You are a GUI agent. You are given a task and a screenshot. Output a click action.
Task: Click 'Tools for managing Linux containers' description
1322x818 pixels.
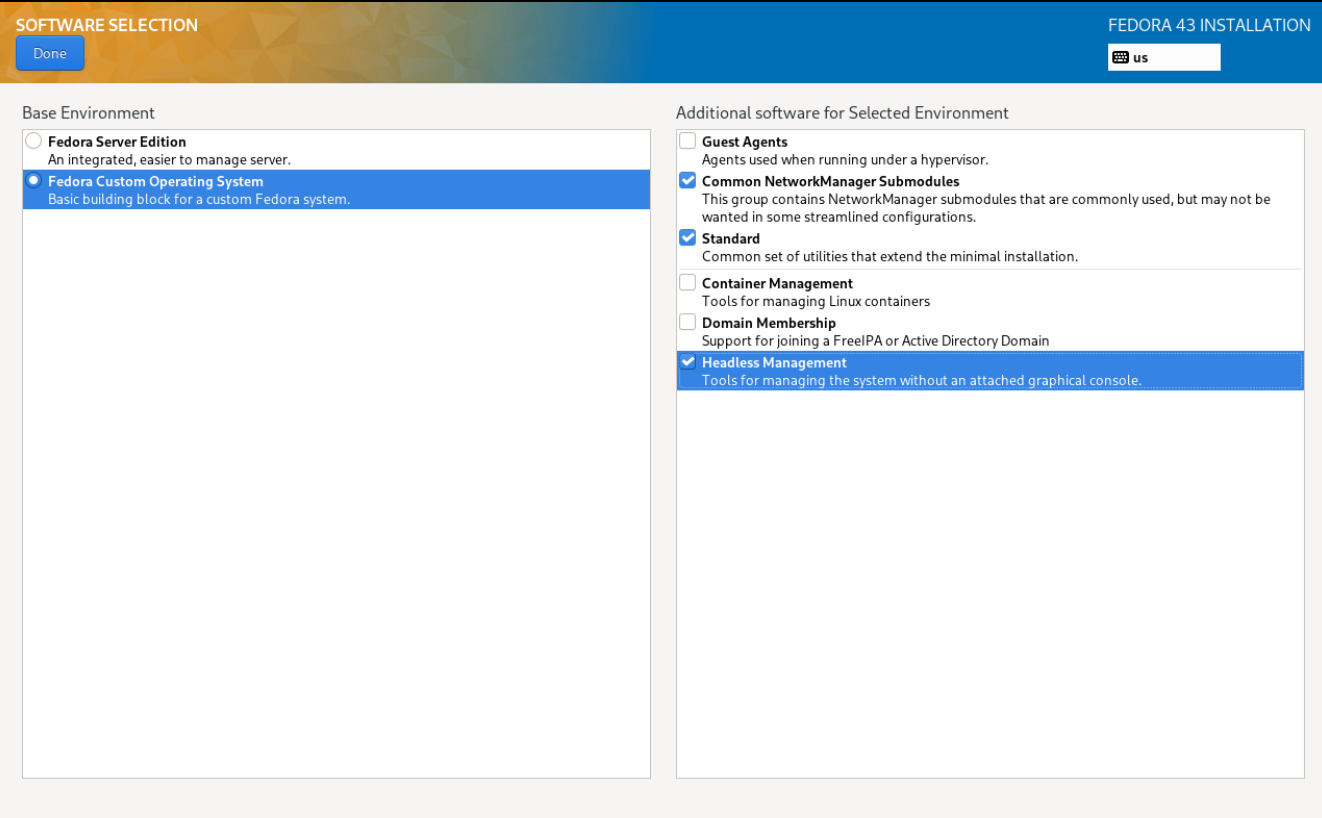tap(815, 301)
